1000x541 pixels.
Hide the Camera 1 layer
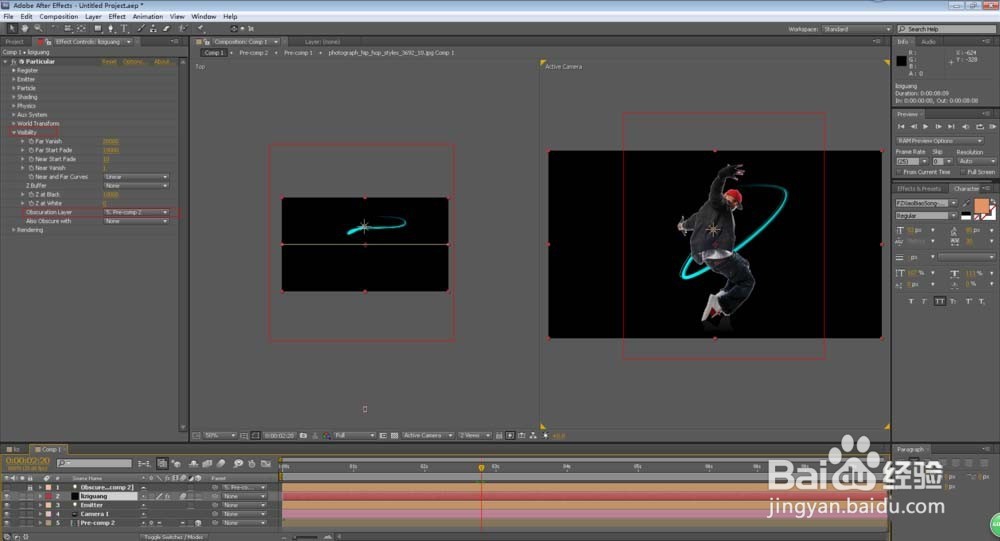coord(6,514)
